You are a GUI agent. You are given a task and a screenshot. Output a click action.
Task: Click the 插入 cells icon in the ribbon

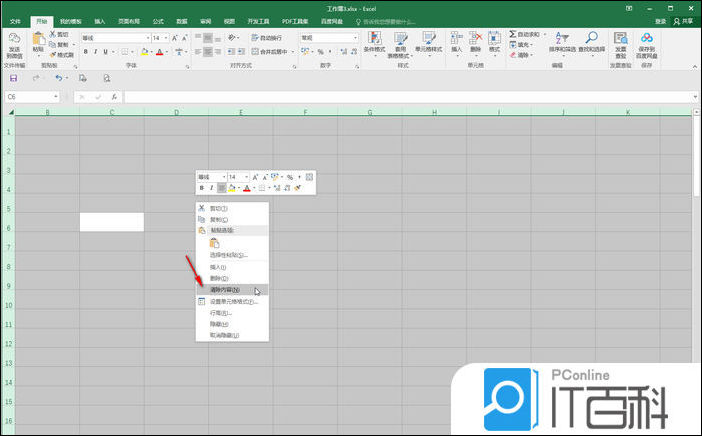coord(456,40)
